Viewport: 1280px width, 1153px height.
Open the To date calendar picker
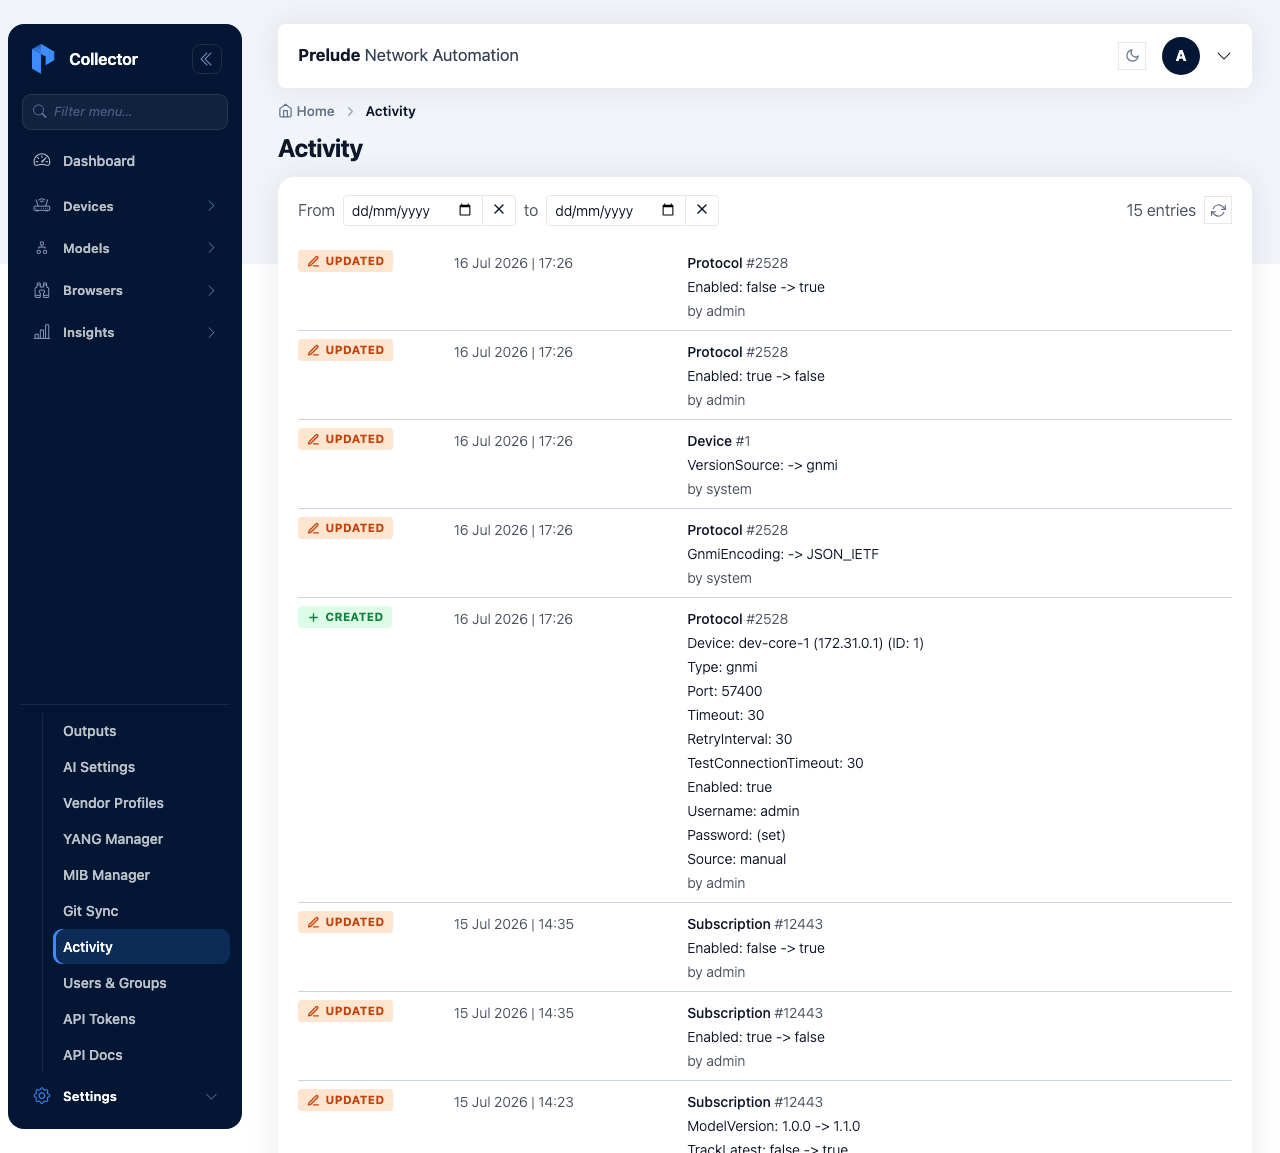pyautogui.click(x=668, y=210)
